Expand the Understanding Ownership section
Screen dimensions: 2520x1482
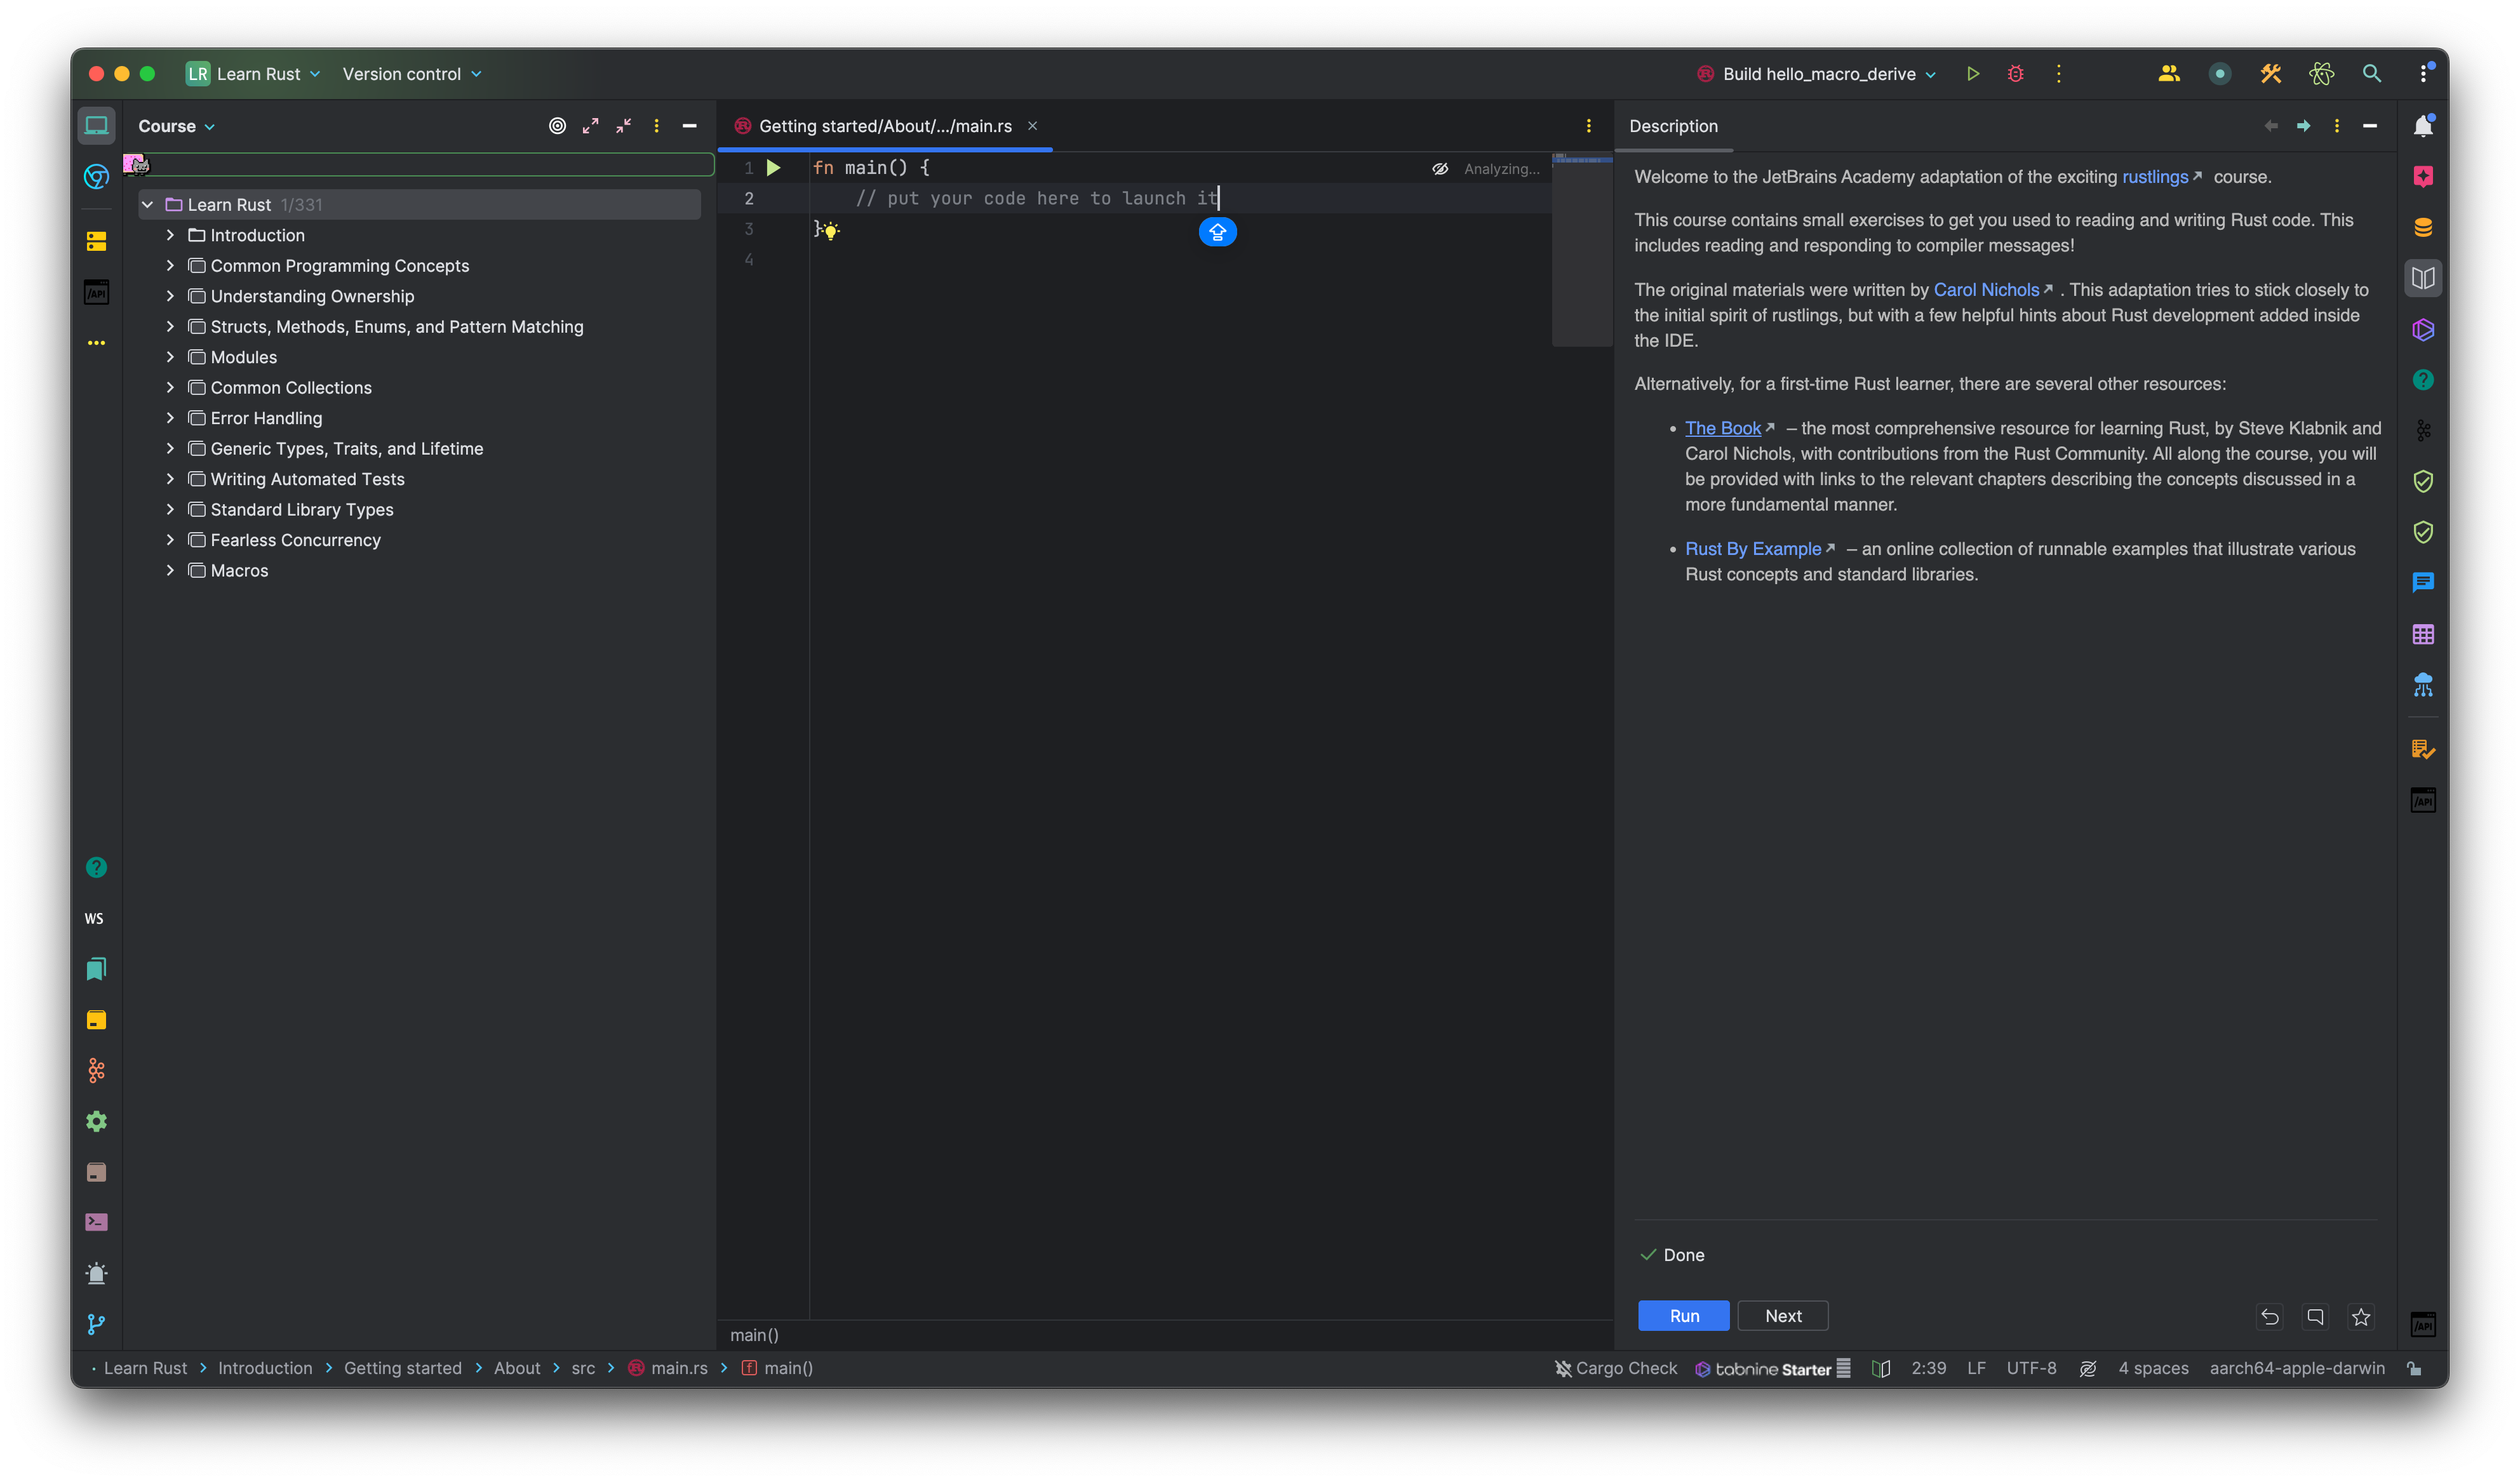pyautogui.click(x=170, y=296)
